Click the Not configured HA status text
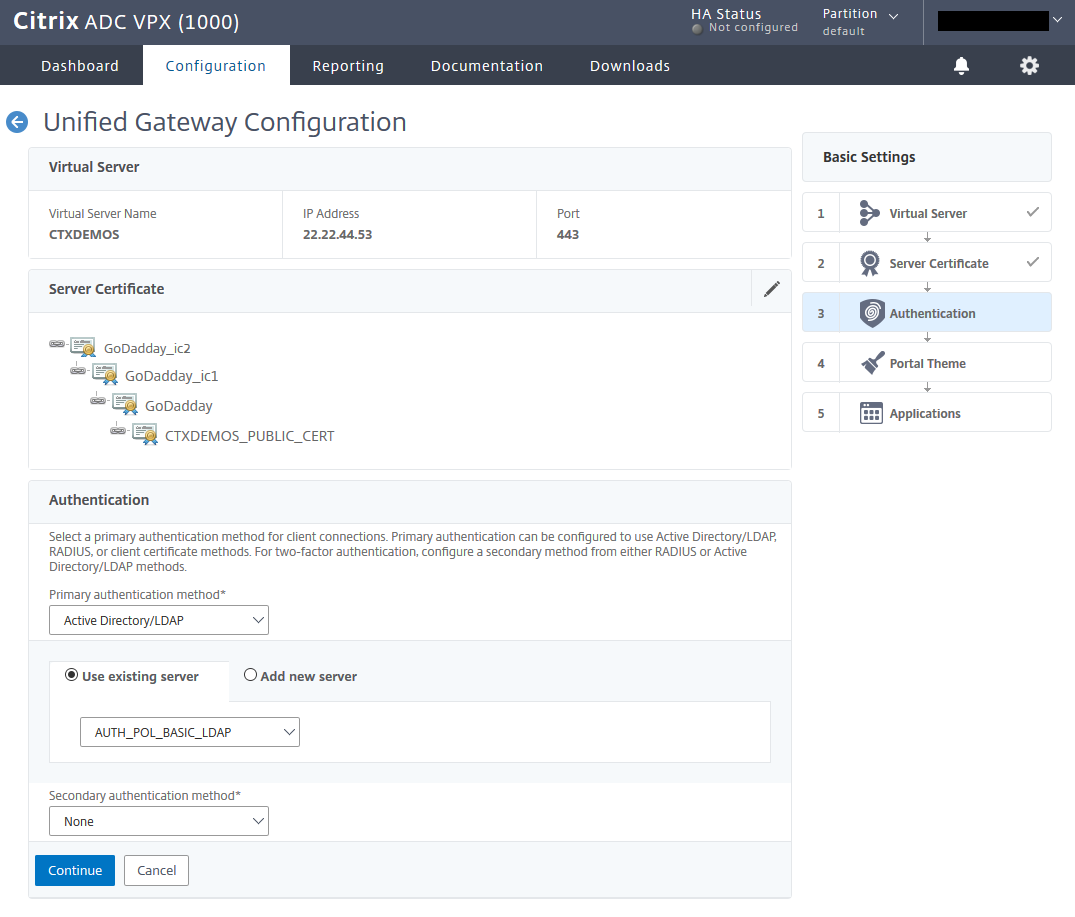Viewport: 1075px width, 917px height. [753, 27]
